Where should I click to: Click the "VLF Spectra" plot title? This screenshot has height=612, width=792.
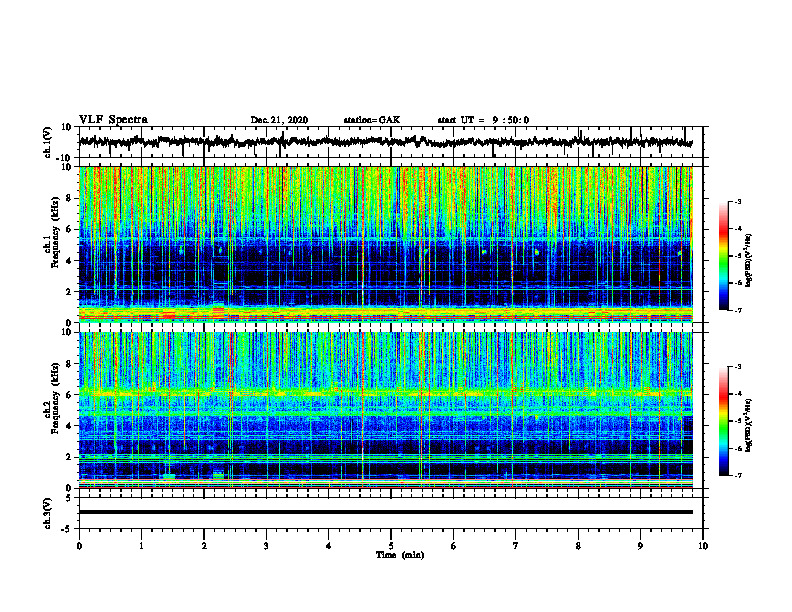(x=113, y=120)
